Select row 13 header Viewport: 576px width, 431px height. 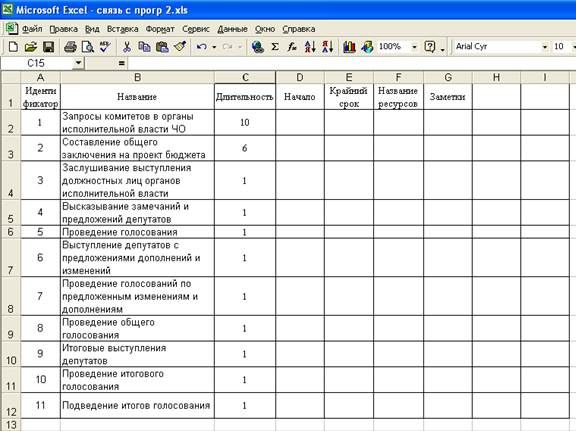pyautogui.click(x=11, y=425)
